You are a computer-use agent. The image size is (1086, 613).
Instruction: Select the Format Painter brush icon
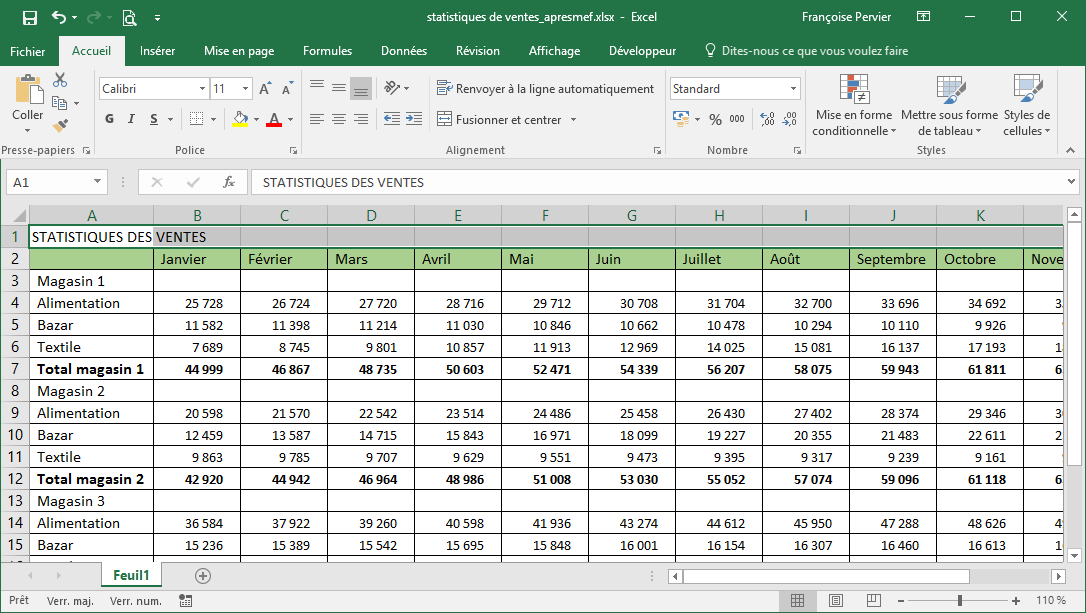60,126
